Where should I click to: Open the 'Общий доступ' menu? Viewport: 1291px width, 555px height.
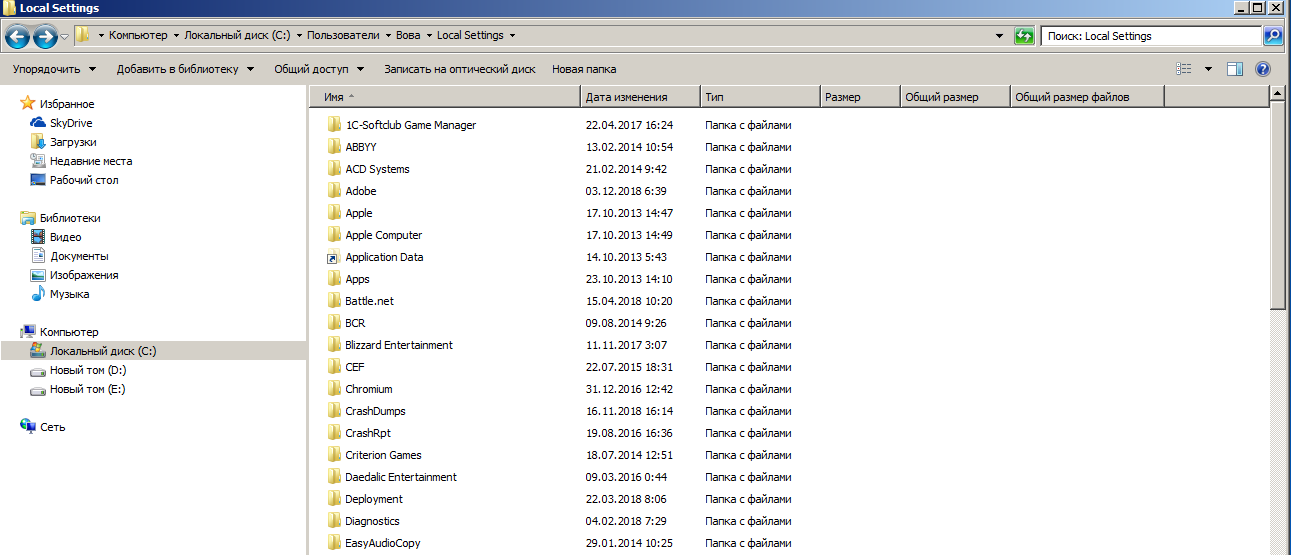320,69
